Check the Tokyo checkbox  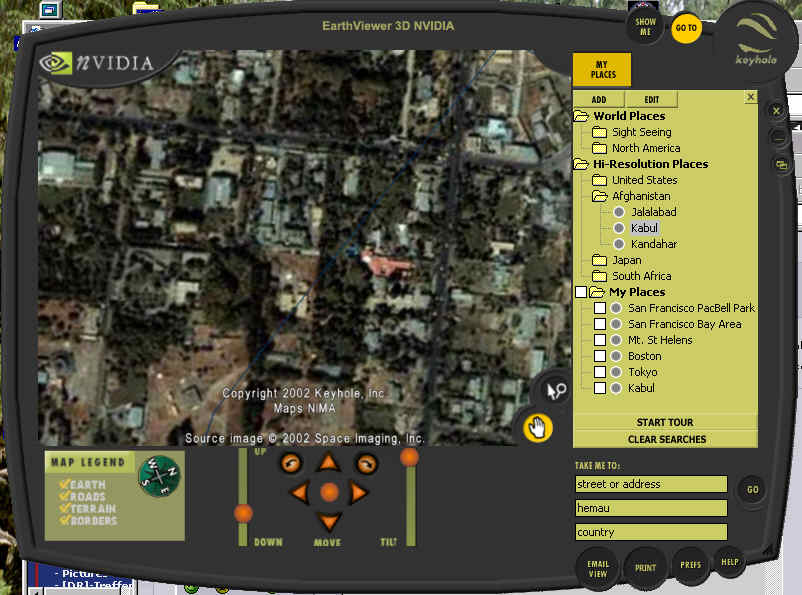tap(600, 372)
